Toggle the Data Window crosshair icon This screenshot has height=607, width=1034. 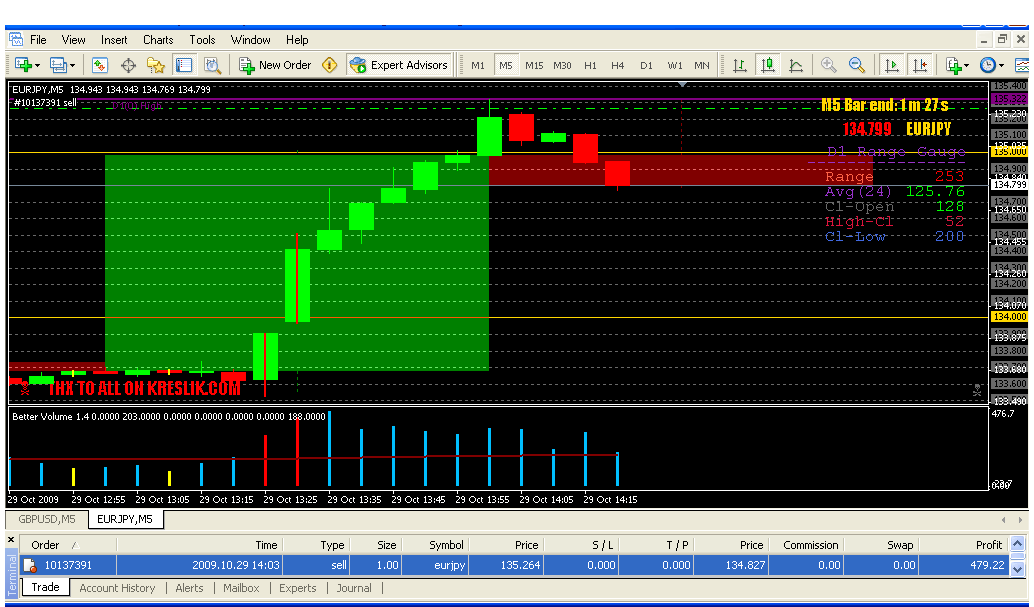(128, 65)
